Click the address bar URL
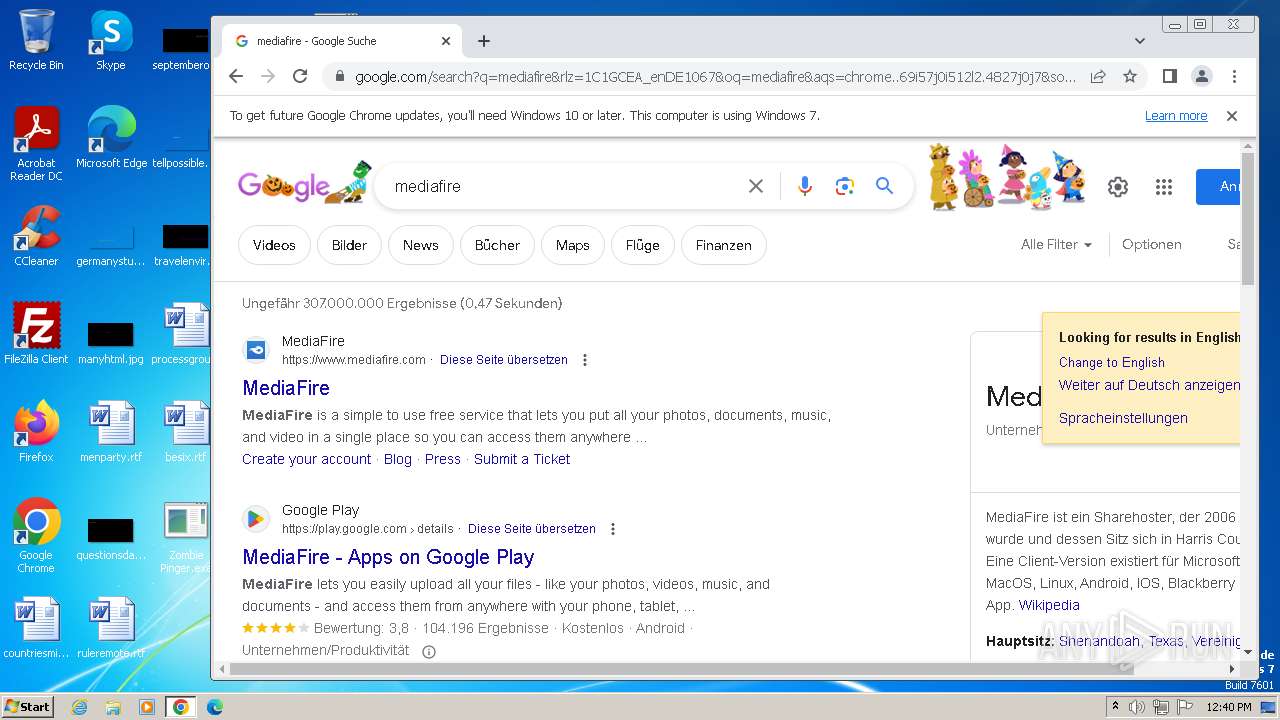Image resolution: width=1280 pixels, height=720 pixels. pos(716,76)
